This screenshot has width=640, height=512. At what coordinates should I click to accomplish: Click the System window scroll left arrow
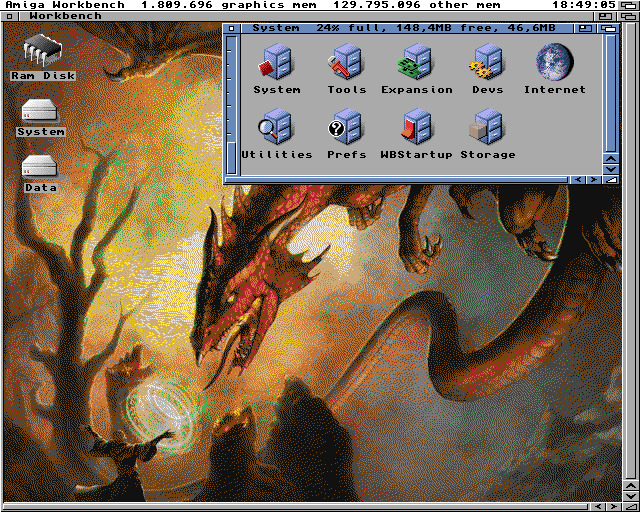(578, 180)
